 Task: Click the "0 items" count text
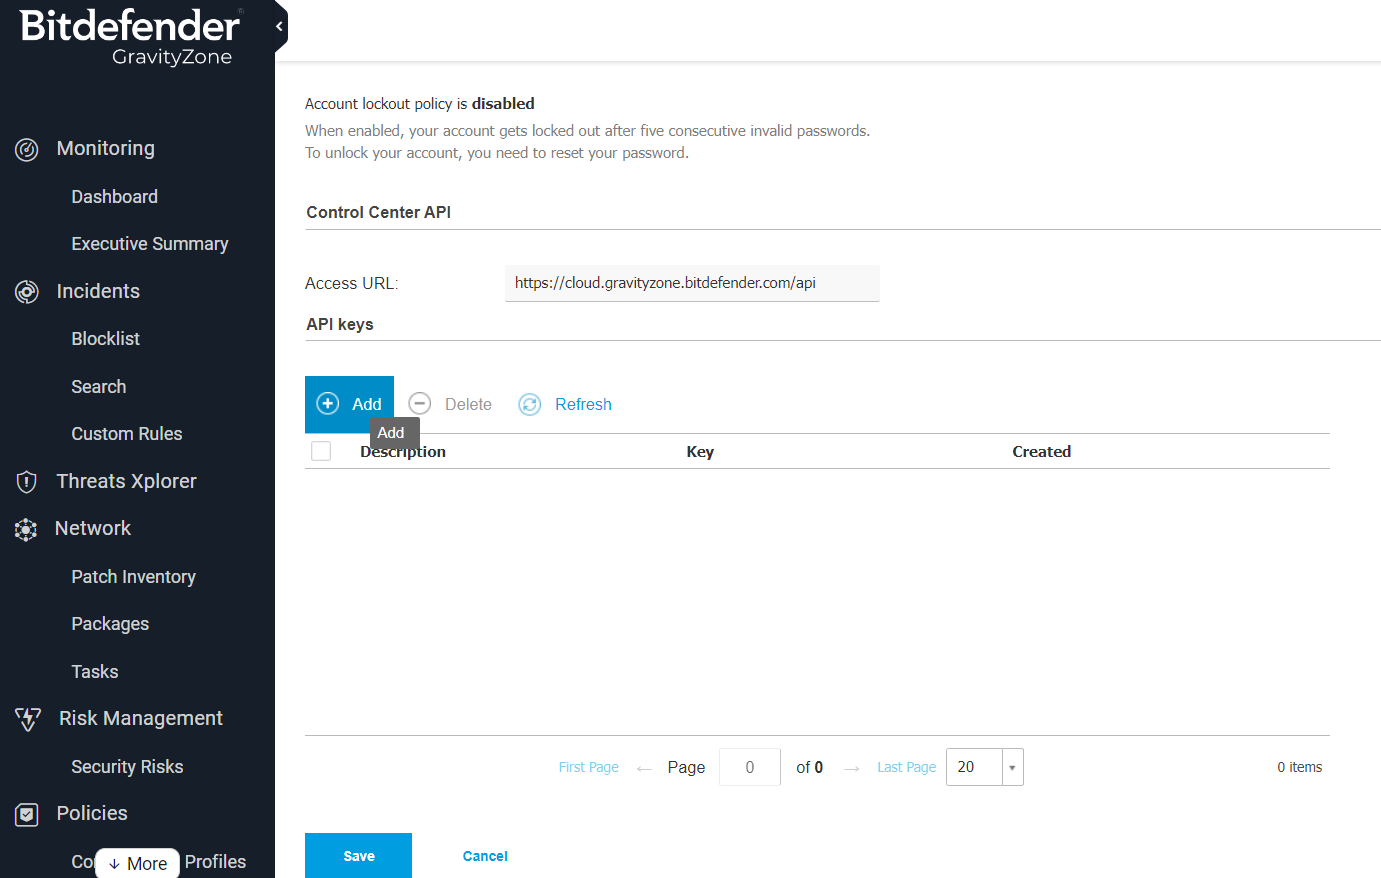[1300, 767]
